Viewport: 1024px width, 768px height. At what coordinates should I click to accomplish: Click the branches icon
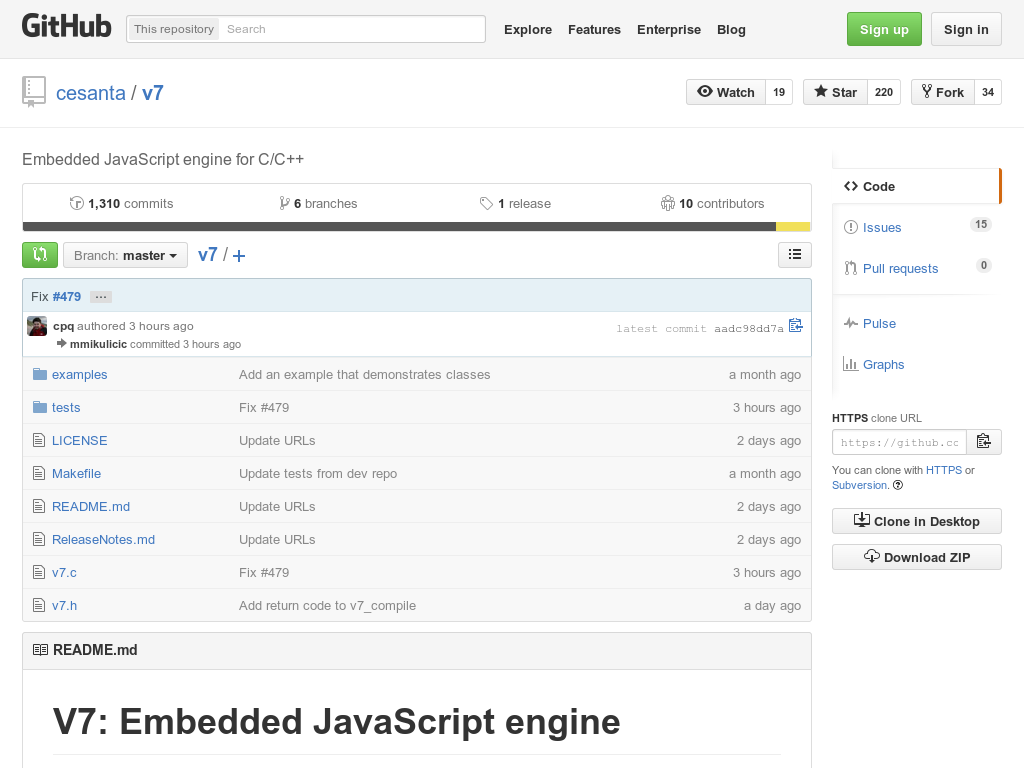(x=284, y=204)
